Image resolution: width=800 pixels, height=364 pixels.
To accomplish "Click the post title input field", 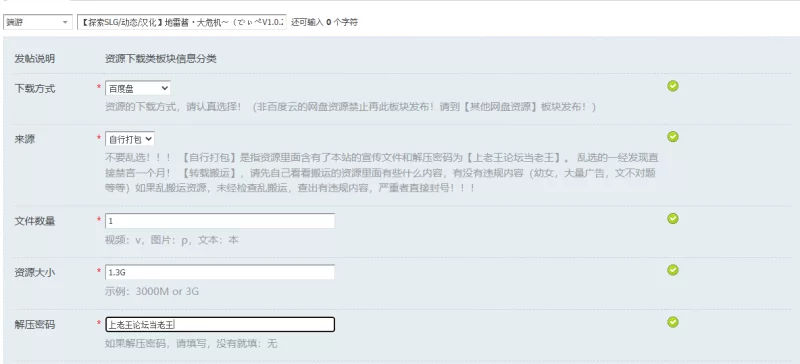I will click(182, 22).
